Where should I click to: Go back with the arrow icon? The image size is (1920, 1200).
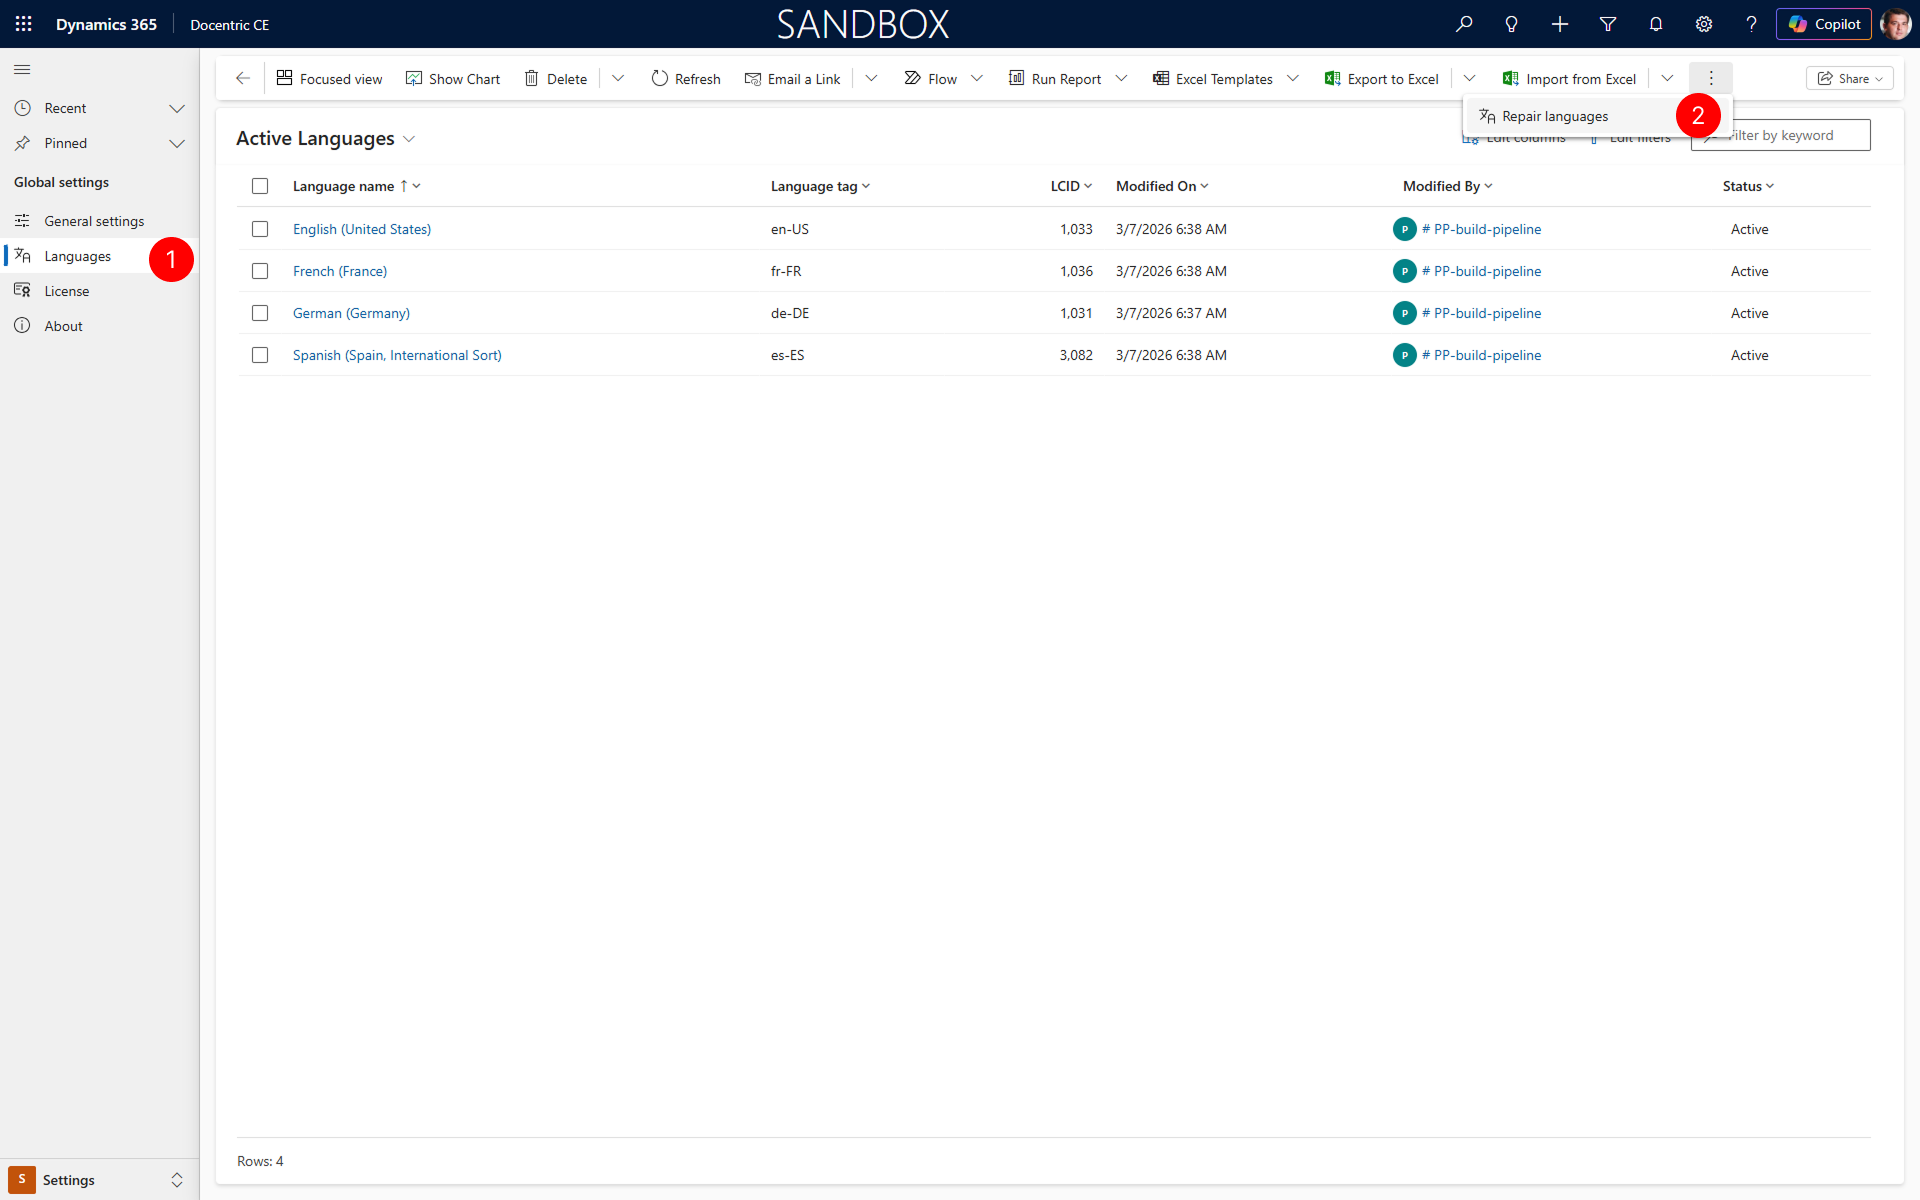[243, 78]
